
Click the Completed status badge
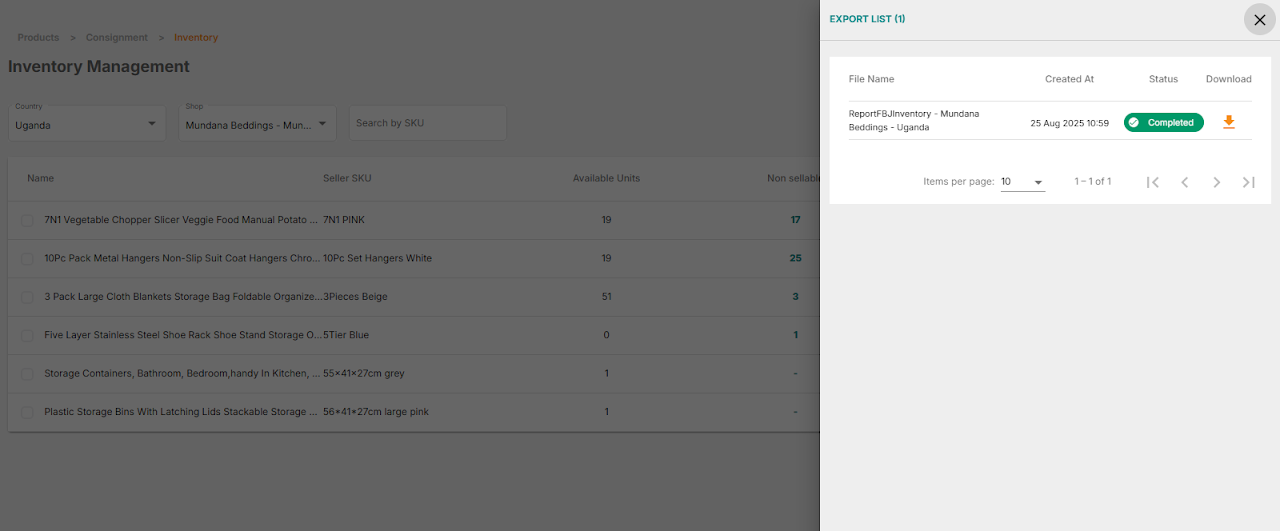(1163, 122)
